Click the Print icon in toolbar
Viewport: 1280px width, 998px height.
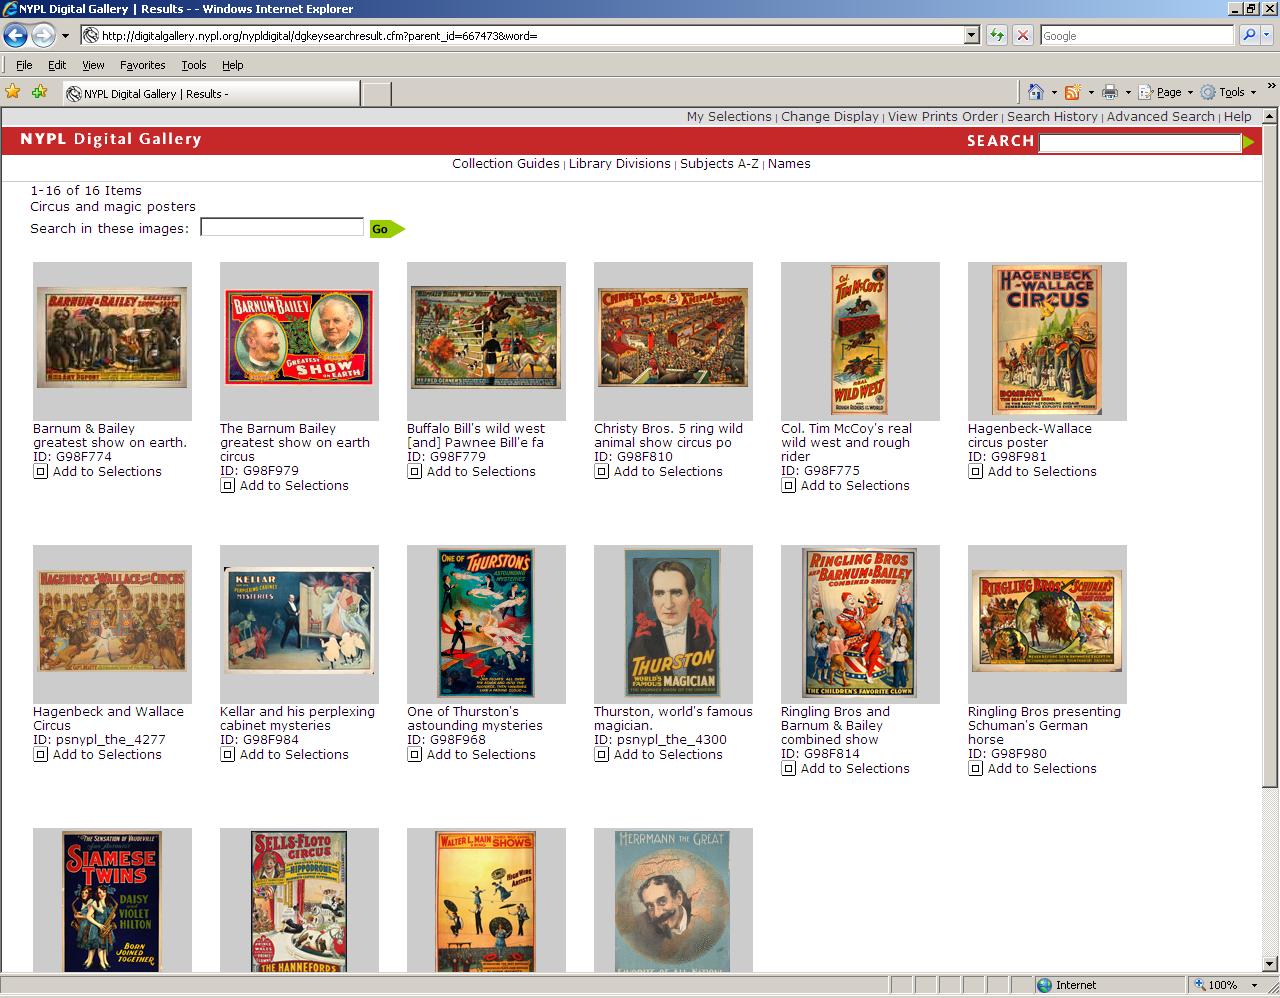1110,92
